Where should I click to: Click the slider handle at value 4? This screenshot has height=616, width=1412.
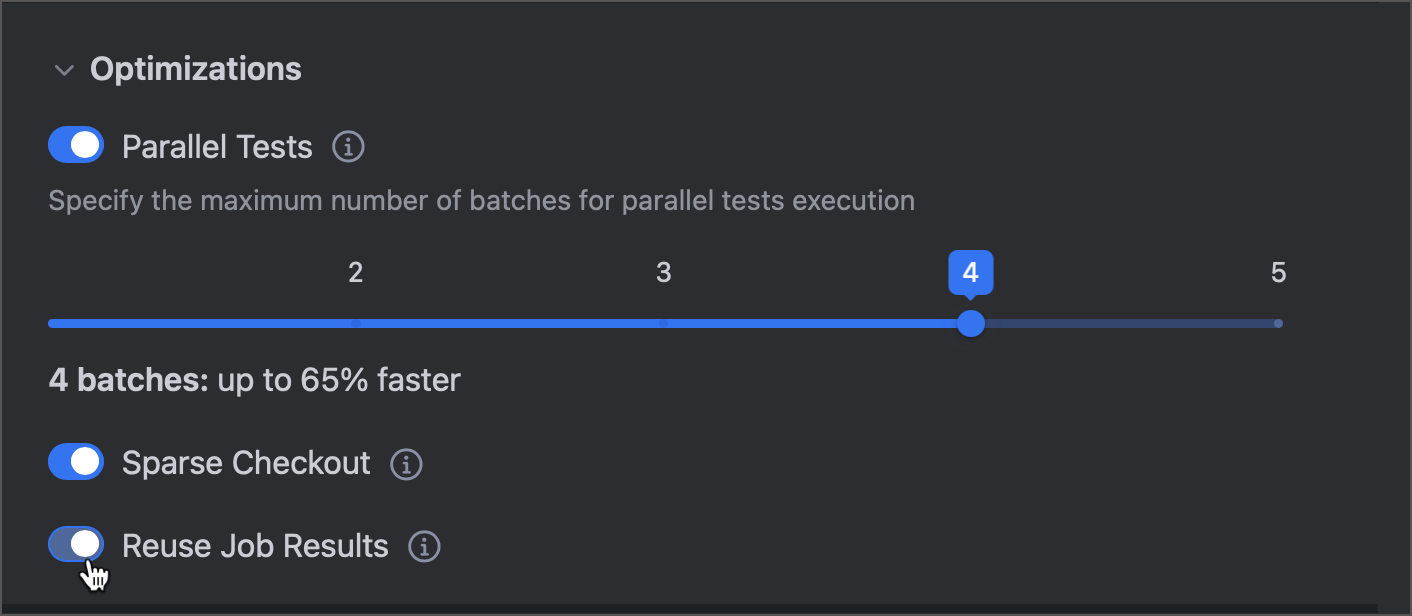[x=970, y=323]
